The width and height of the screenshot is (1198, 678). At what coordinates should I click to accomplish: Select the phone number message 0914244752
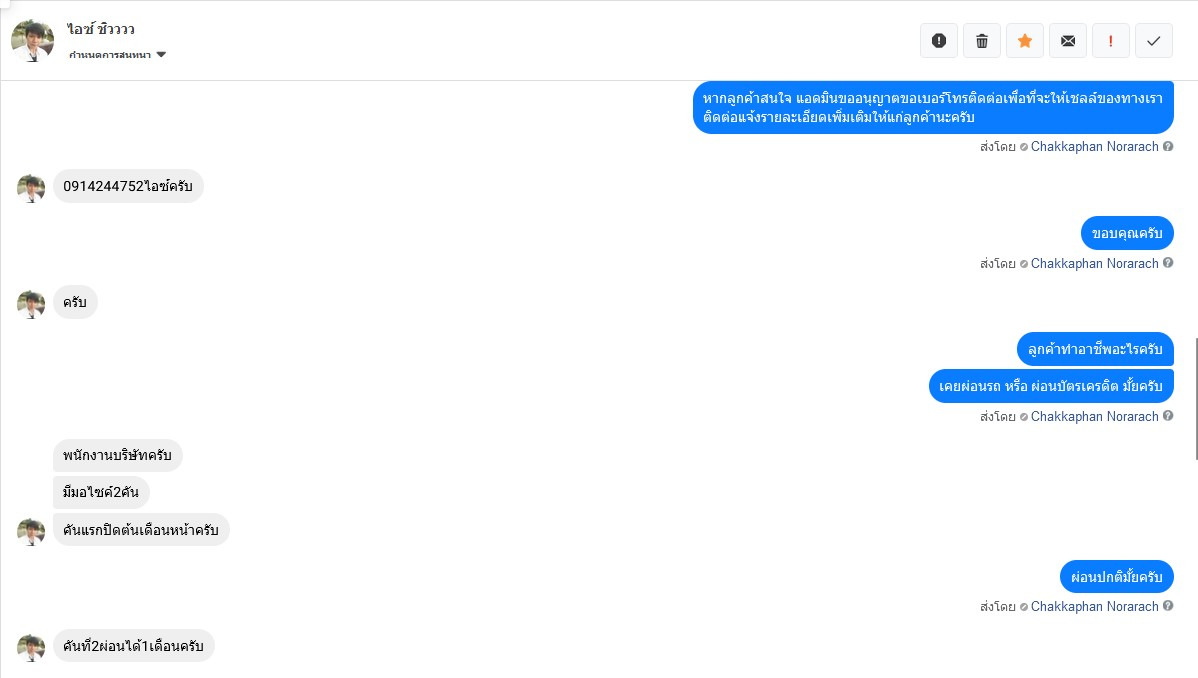coord(128,187)
